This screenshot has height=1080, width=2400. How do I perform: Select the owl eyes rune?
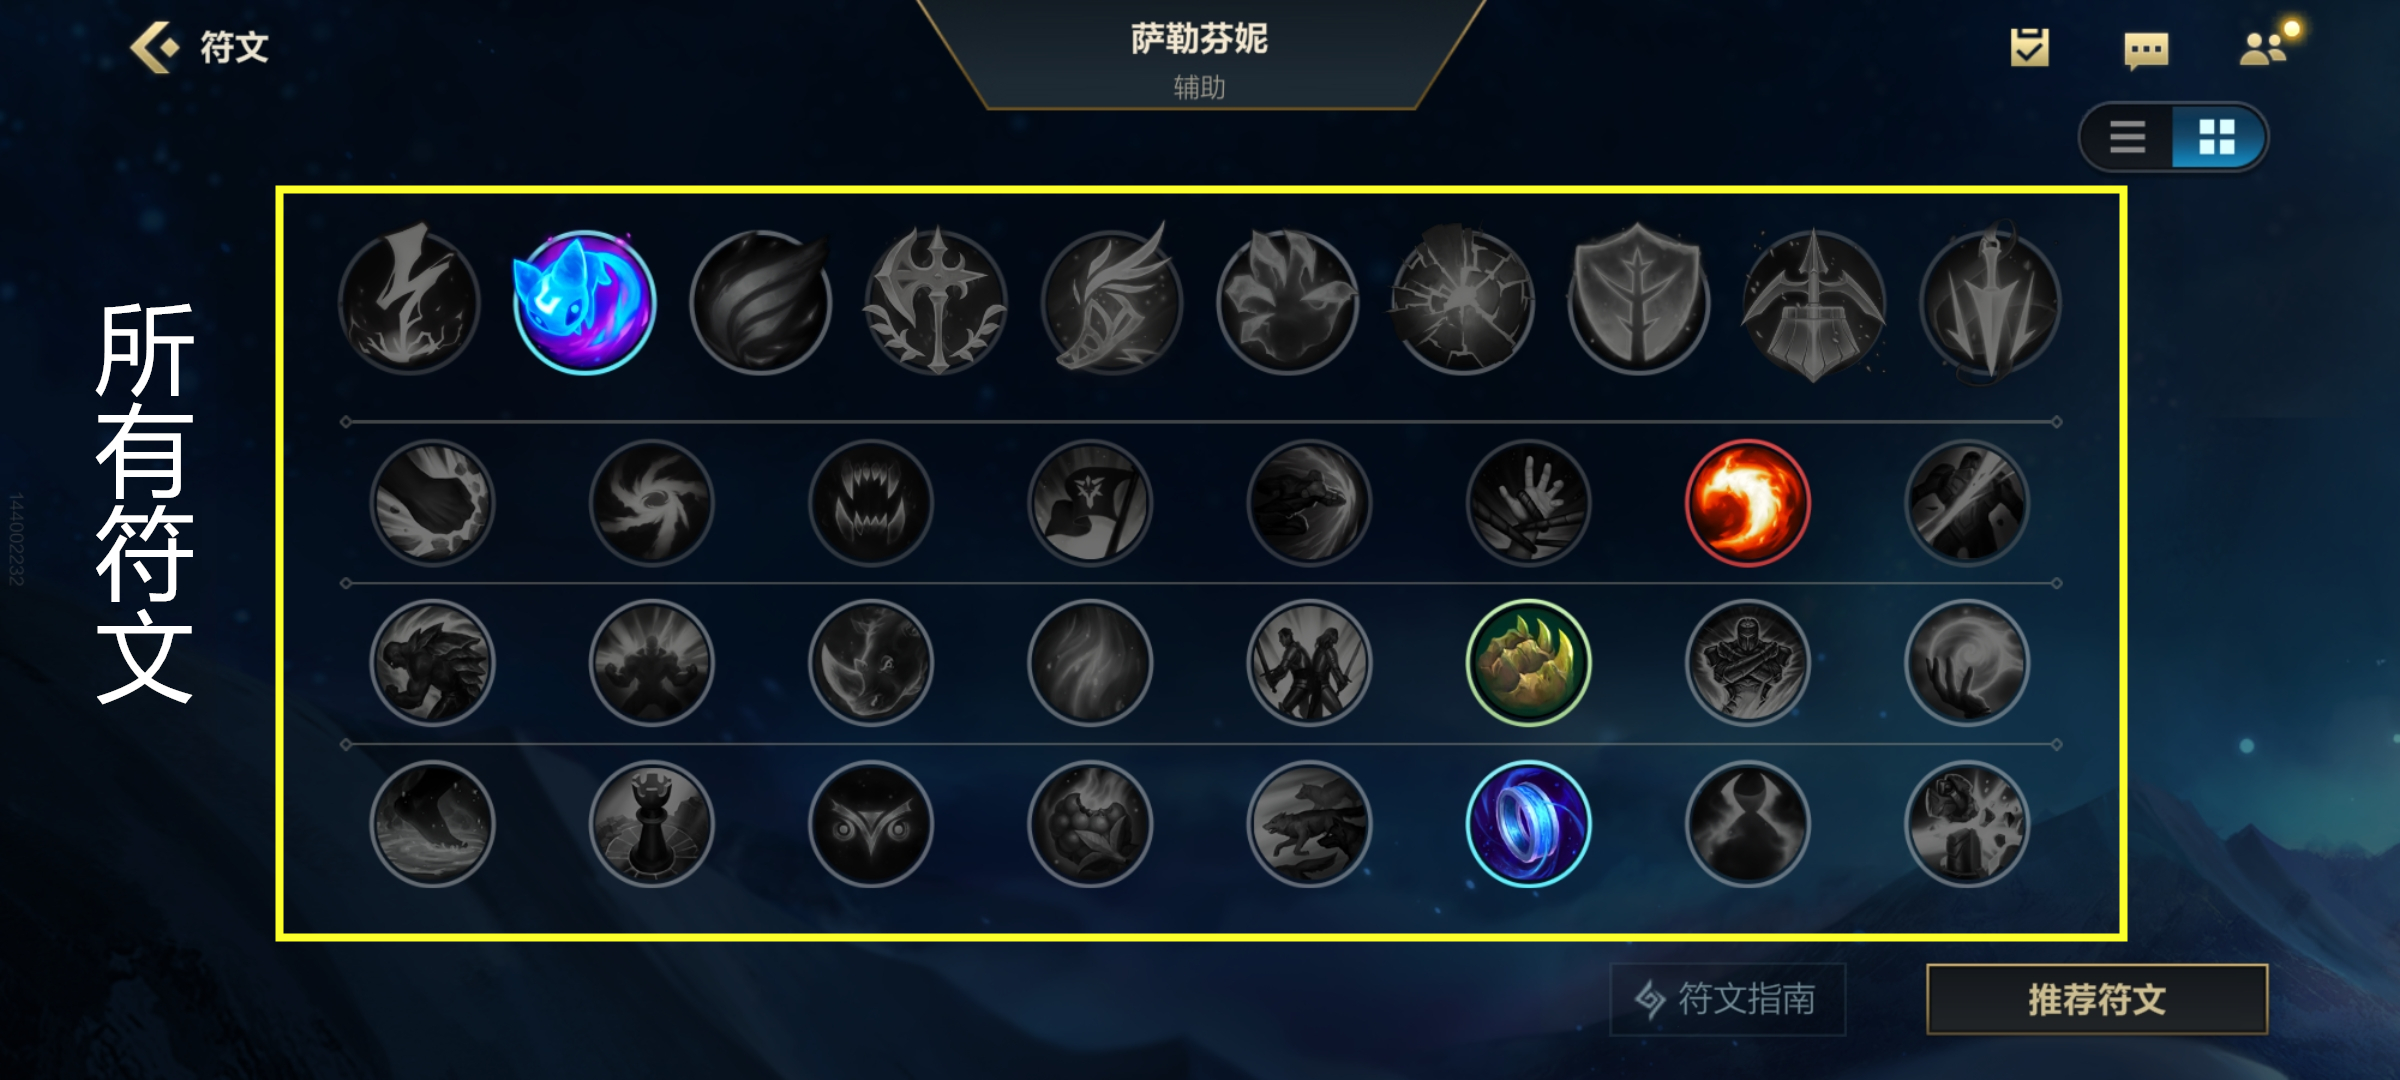(870, 824)
